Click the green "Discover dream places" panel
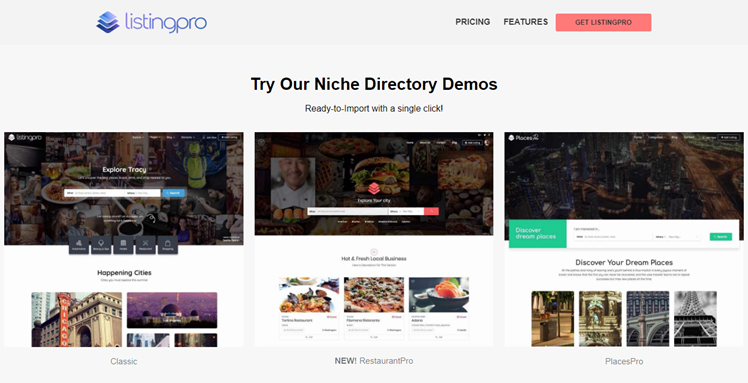The image size is (748, 383). pos(538,233)
